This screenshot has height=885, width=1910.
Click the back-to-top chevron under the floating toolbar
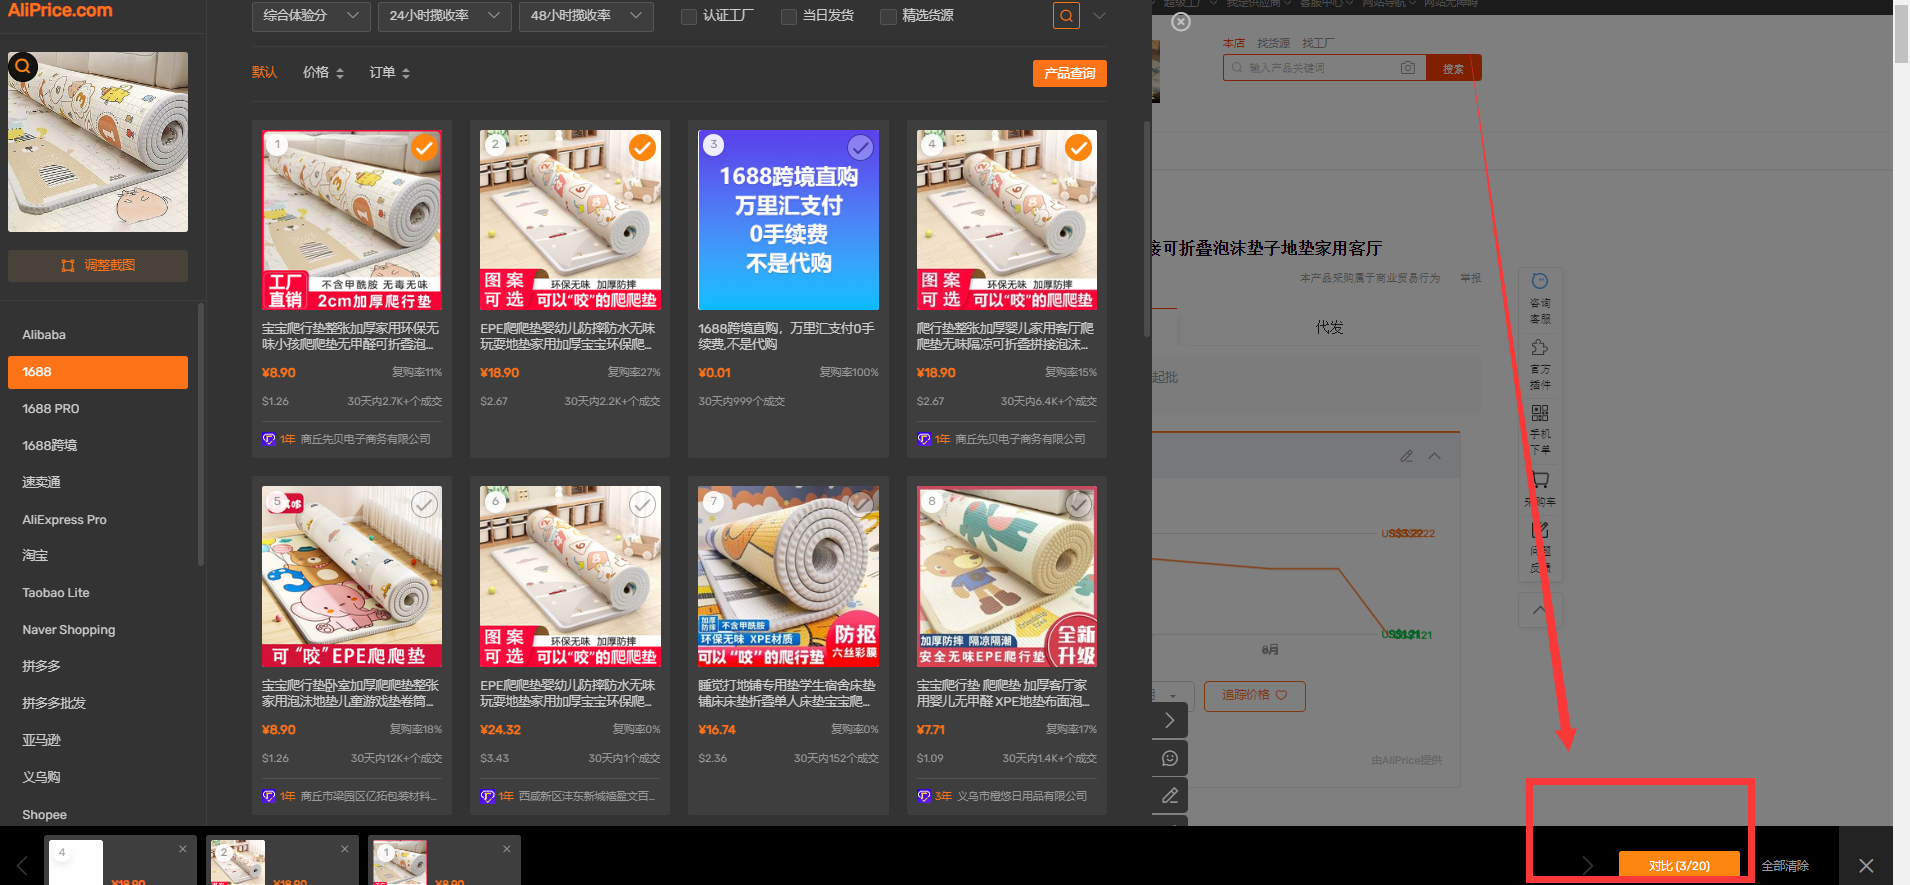click(1540, 609)
